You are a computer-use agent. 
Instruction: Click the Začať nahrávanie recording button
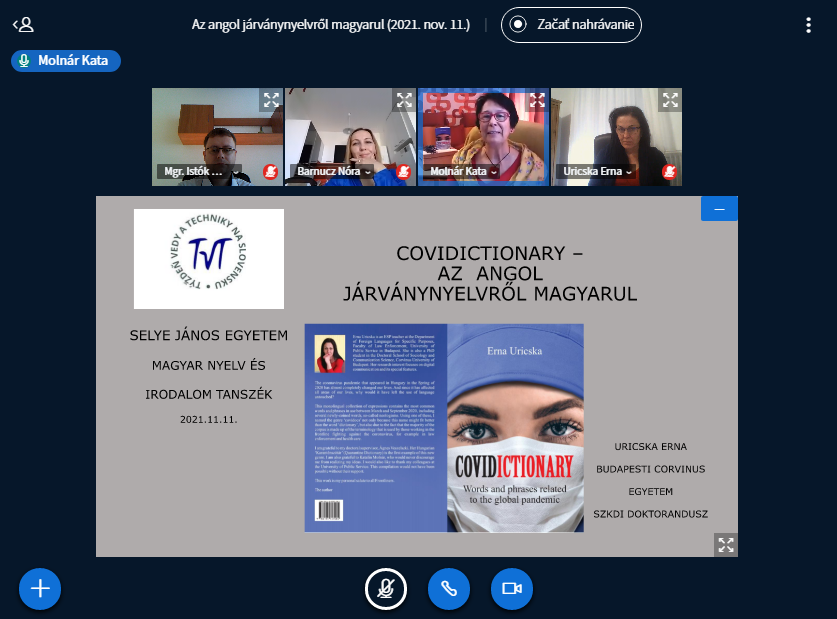571,25
